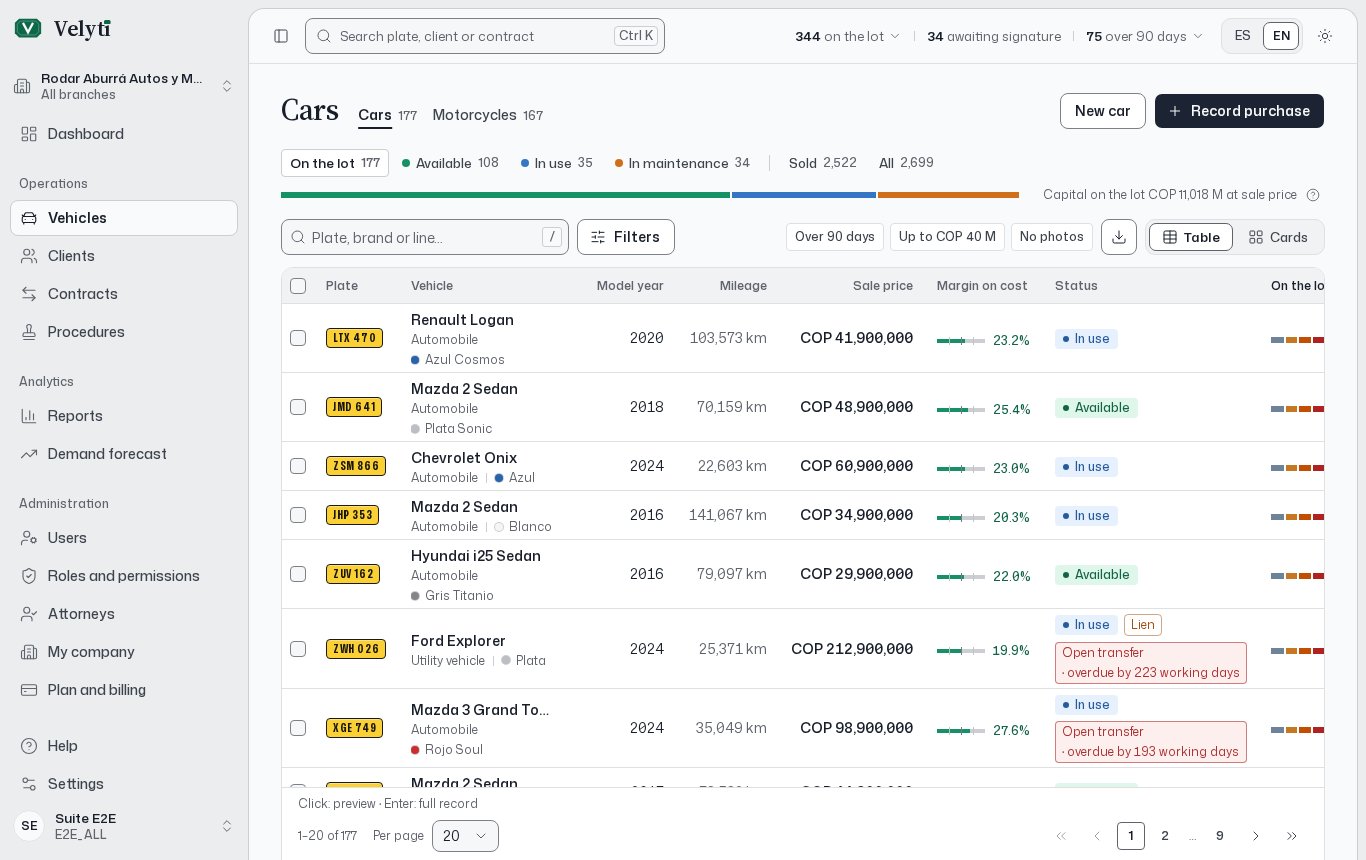Check the select-all checkbox in table header
1366x860 pixels.
(x=298, y=286)
